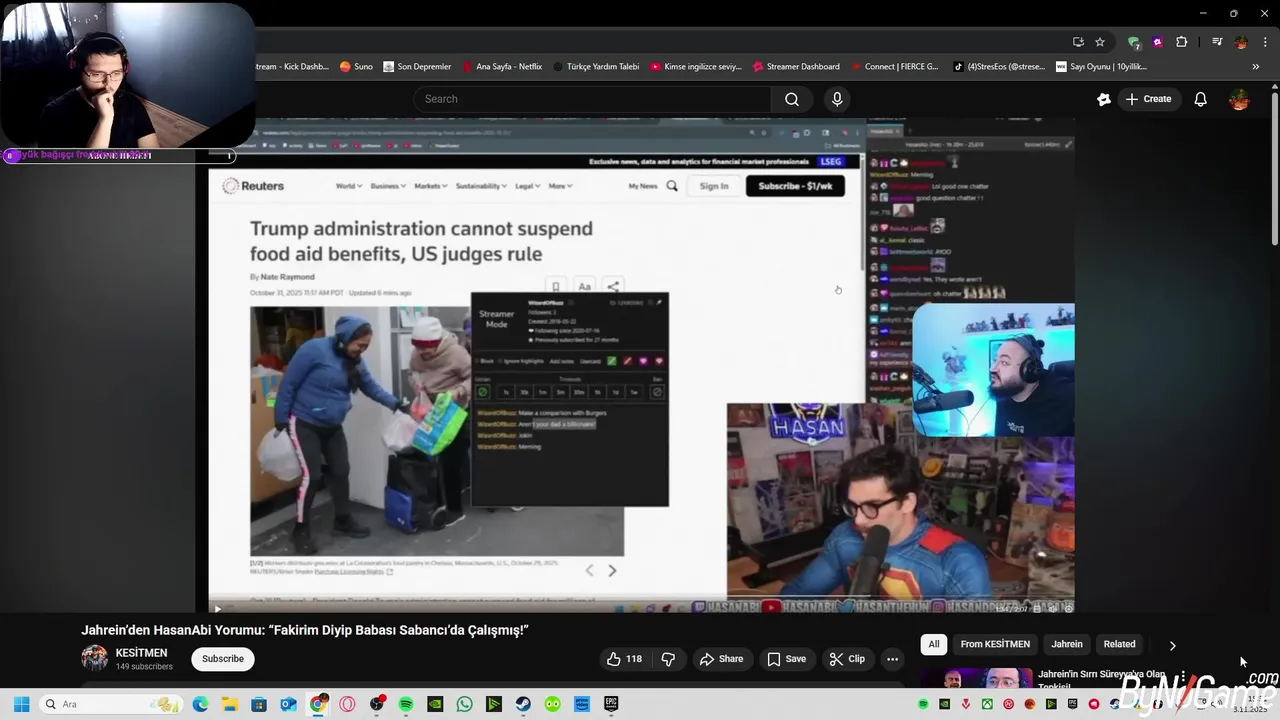The image size is (1280, 720).
Task: Open the Streamer Dashboard bookmark
Action: tap(796, 67)
